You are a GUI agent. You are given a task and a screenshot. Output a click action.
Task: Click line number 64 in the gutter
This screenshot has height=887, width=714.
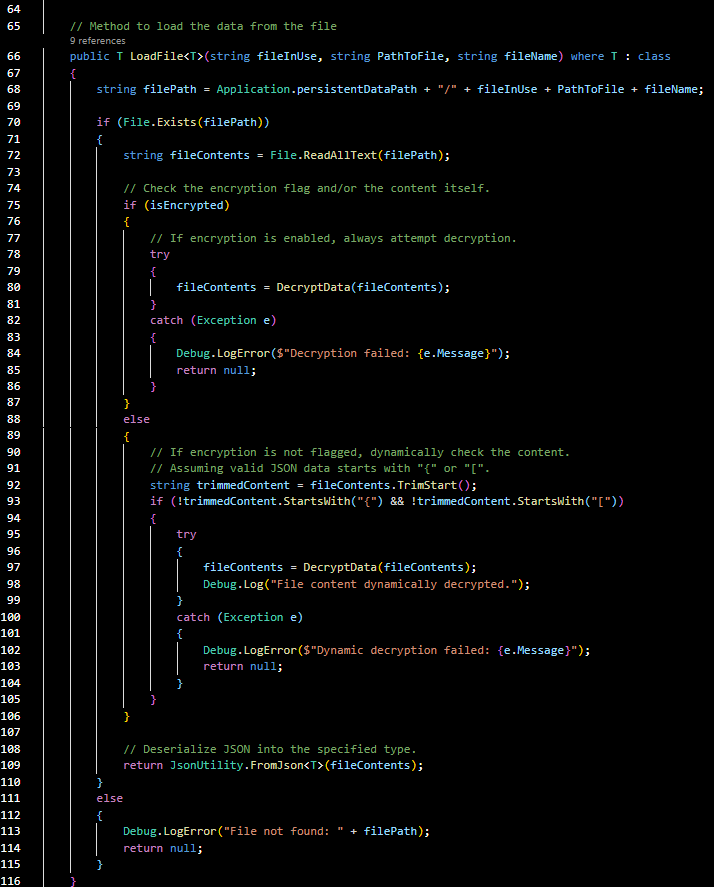tap(14, 9)
